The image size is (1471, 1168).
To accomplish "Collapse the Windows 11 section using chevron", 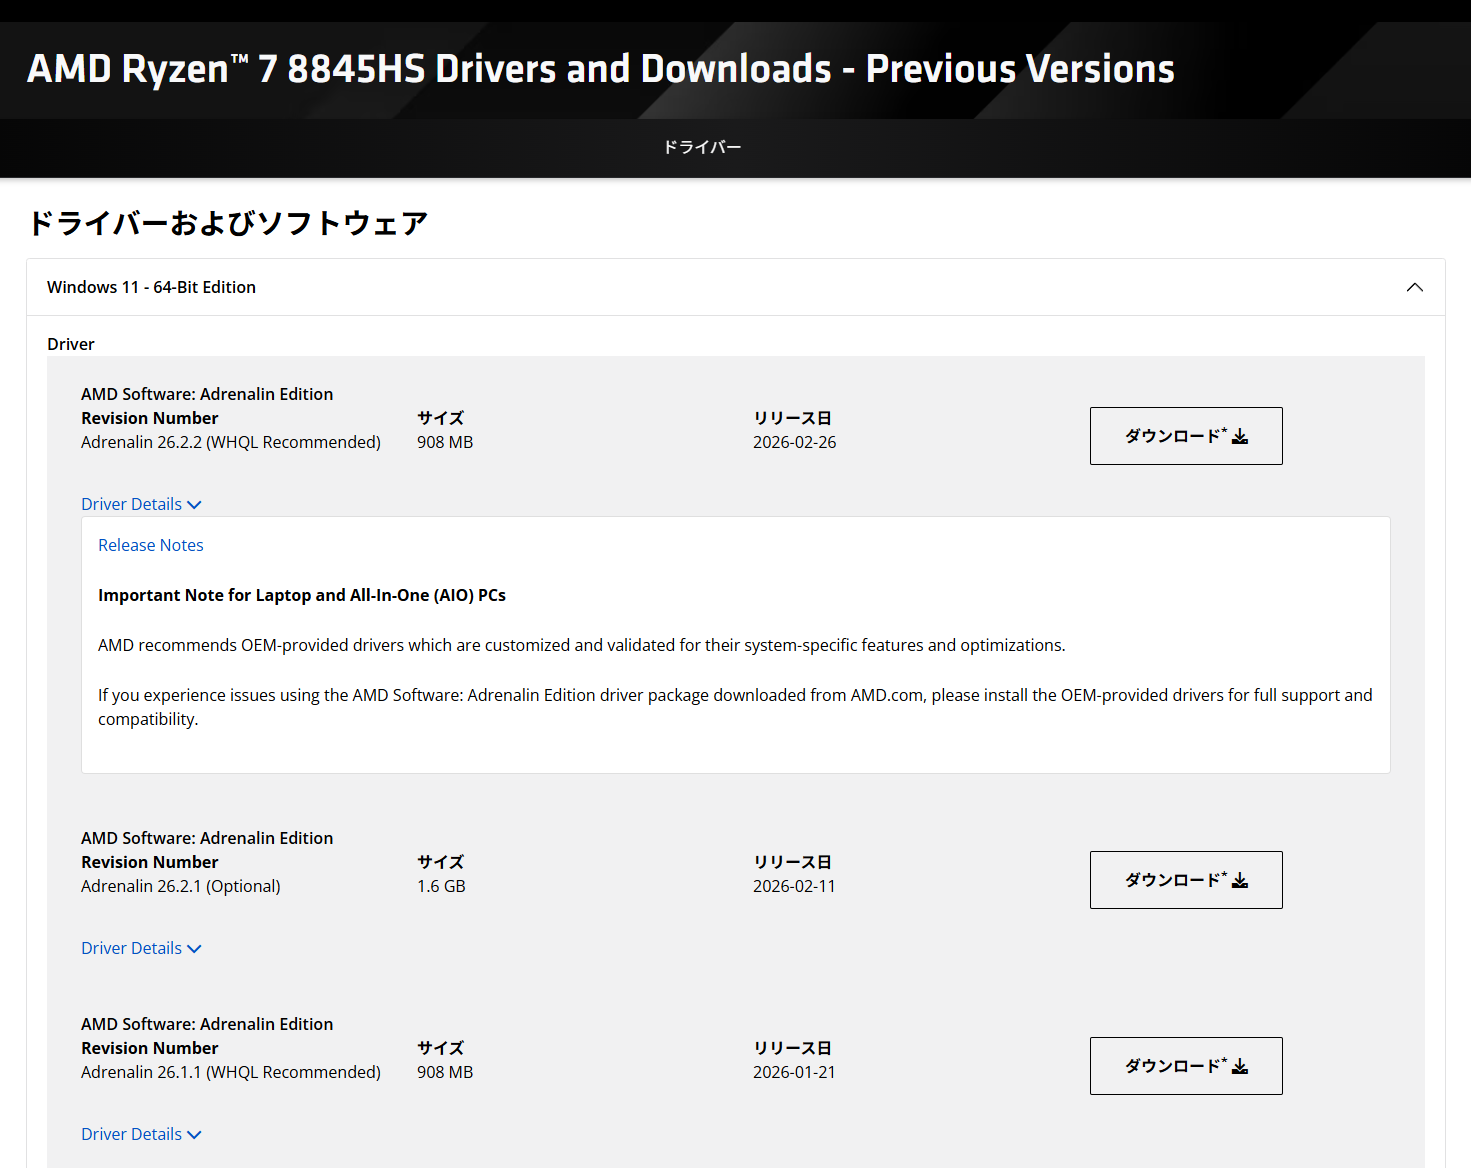I will click(x=1414, y=288).
